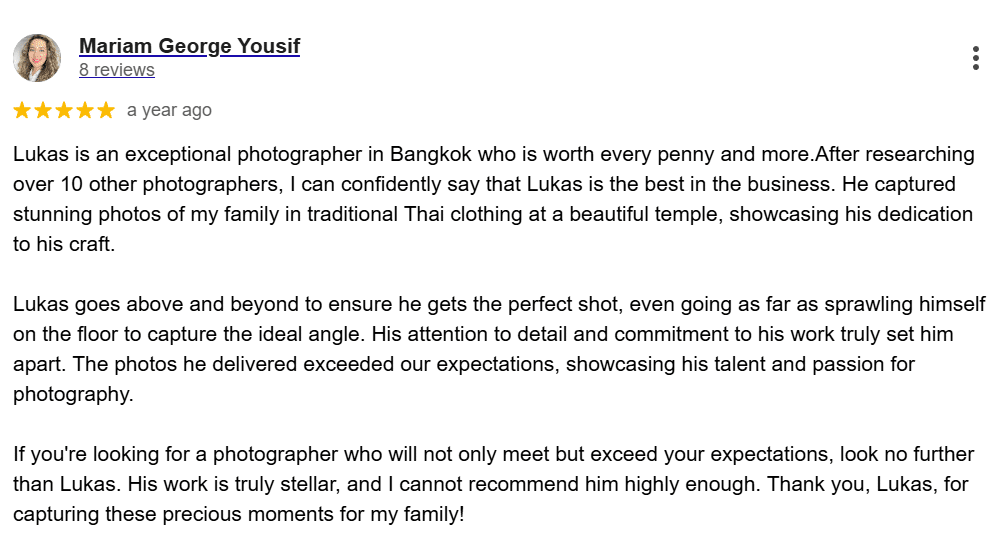Click the fifth gold rating star
The height and width of the screenshot is (545, 994).
[x=106, y=110]
